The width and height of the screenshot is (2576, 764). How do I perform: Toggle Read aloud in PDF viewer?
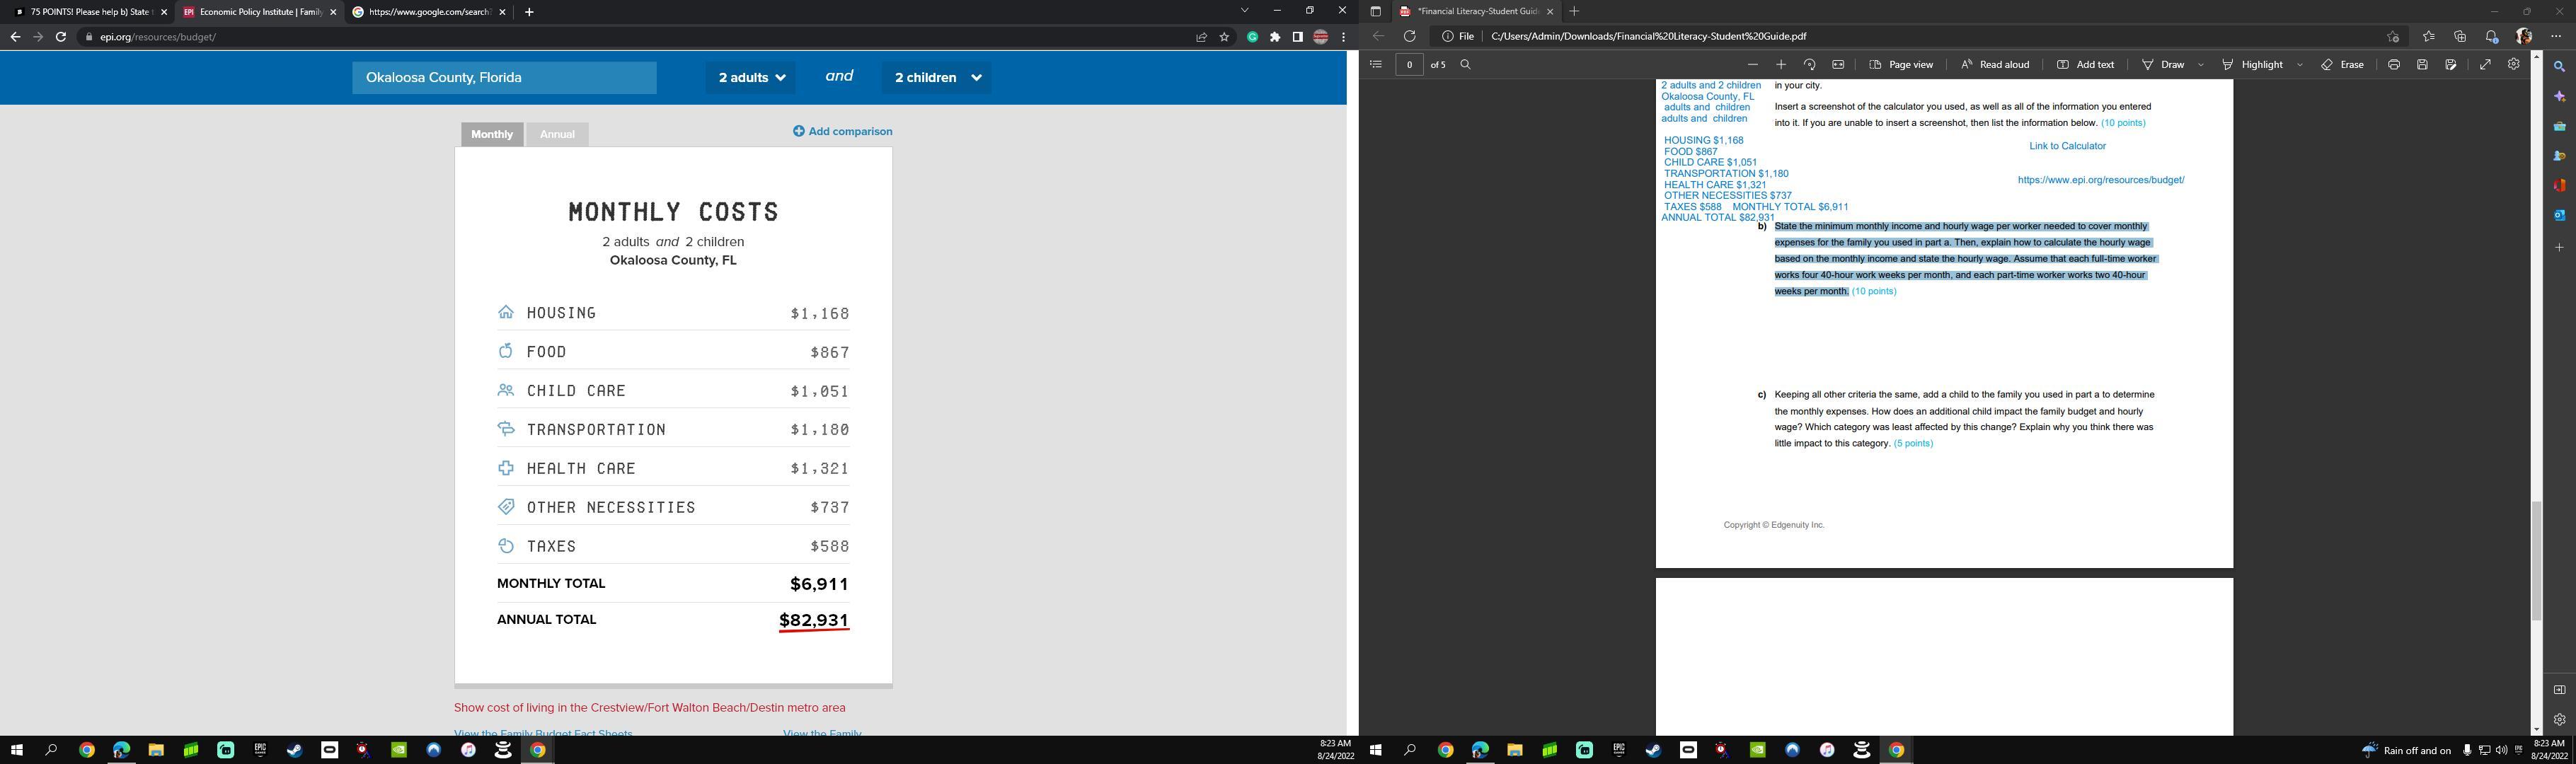point(1994,64)
